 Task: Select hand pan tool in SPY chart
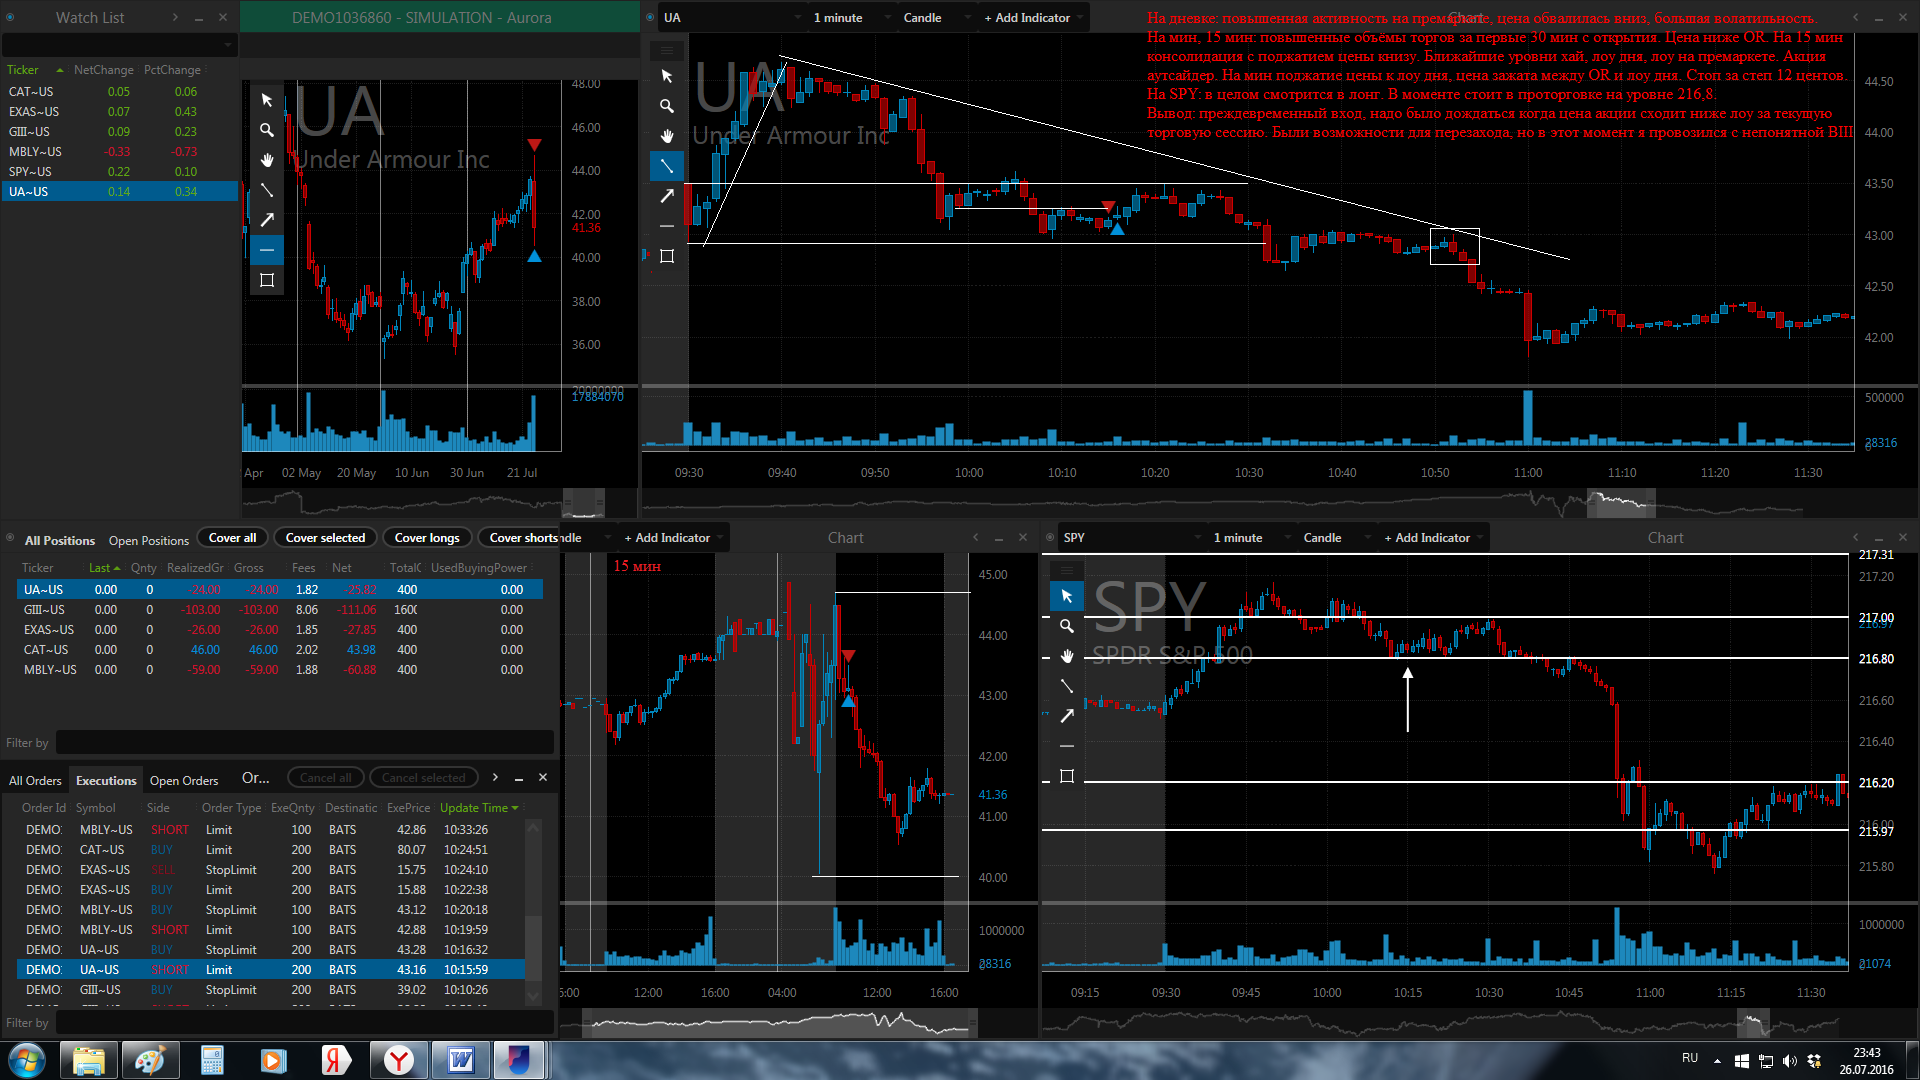pyautogui.click(x=1067, y=656)
